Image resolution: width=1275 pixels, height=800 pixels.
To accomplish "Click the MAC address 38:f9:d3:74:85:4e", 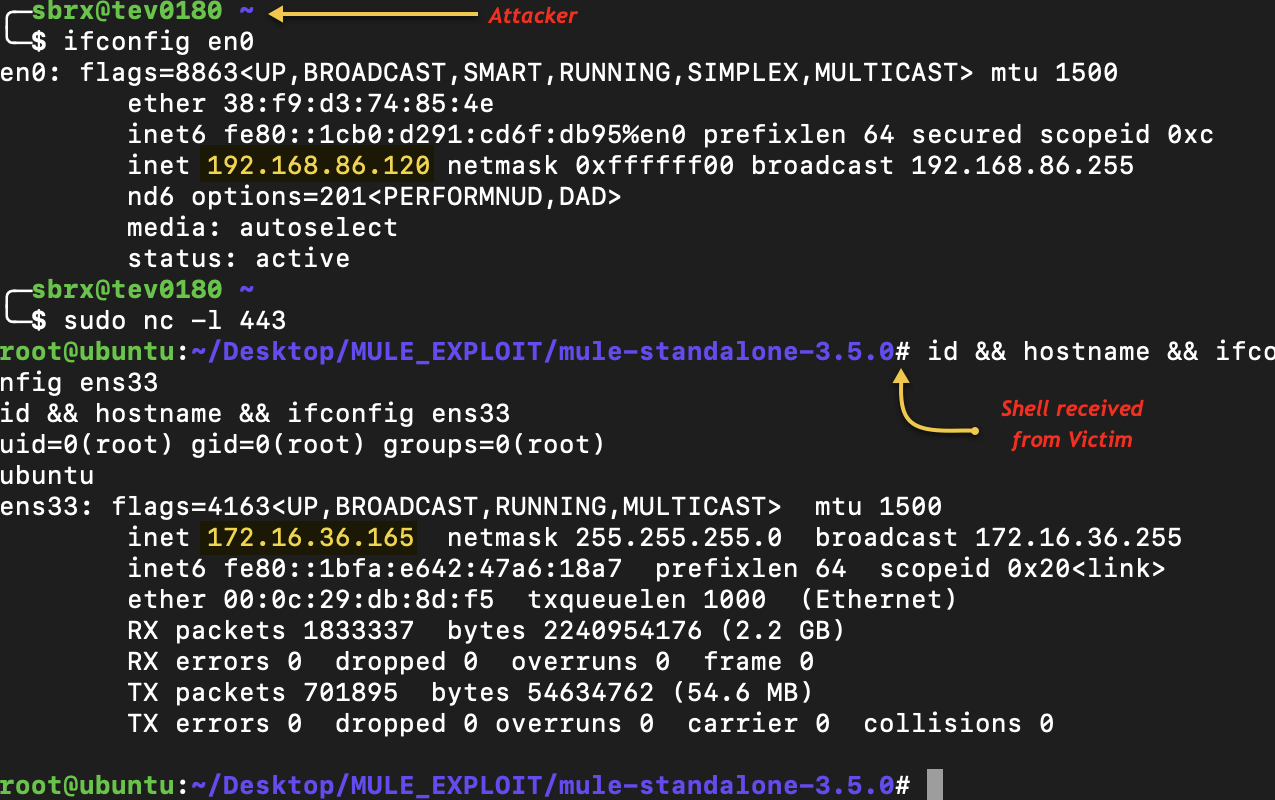I will pos(359,103).
